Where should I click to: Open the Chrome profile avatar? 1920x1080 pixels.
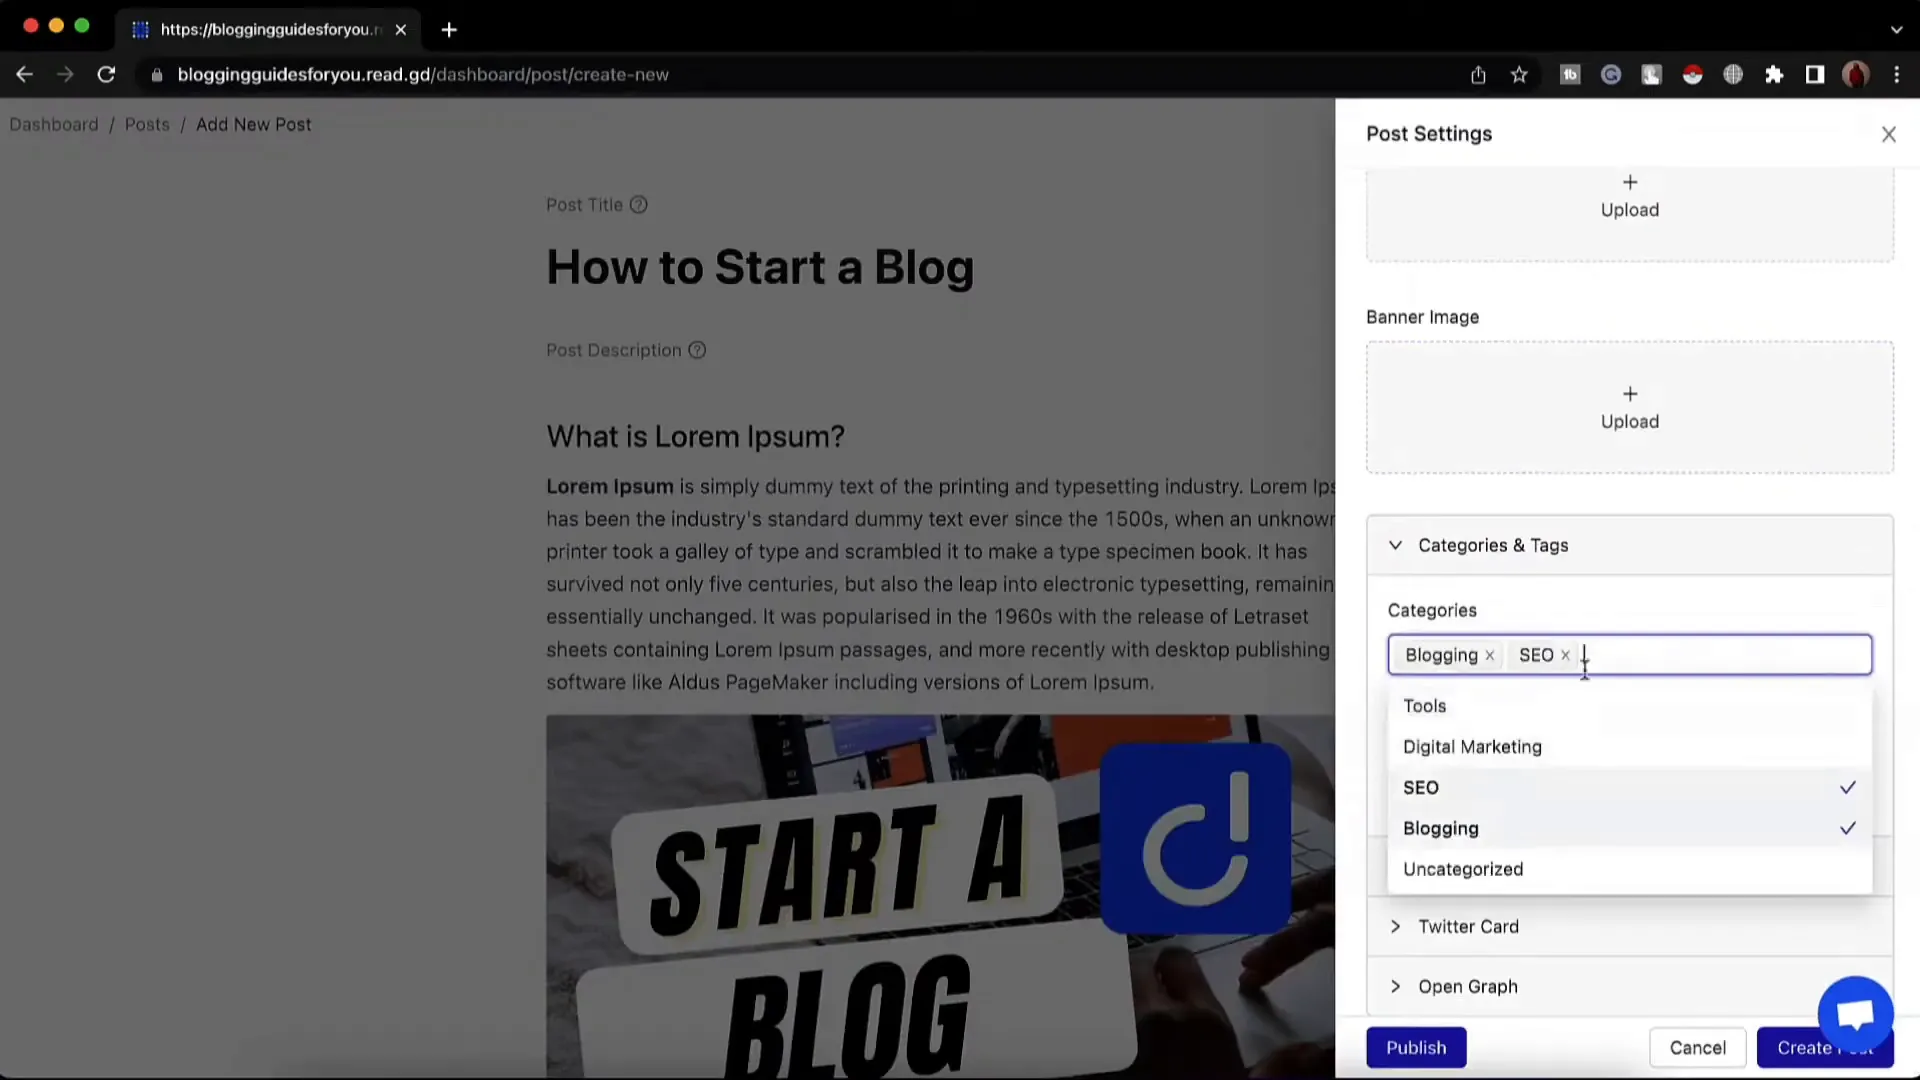point(1856,75)
